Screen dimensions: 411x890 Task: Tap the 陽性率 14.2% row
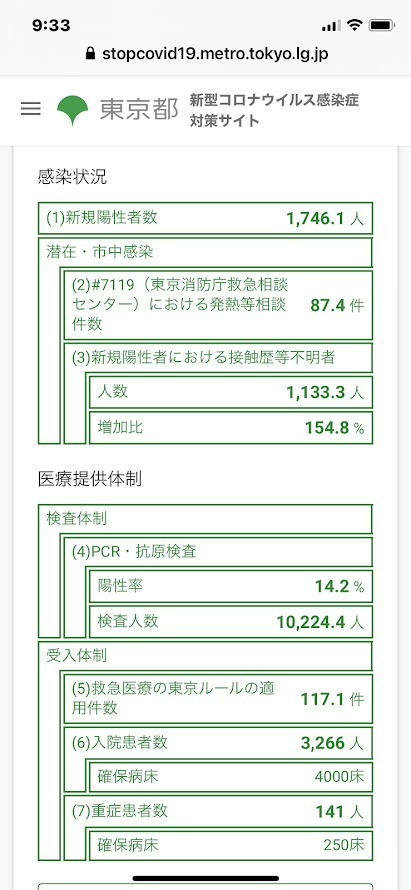coord(231,586)
